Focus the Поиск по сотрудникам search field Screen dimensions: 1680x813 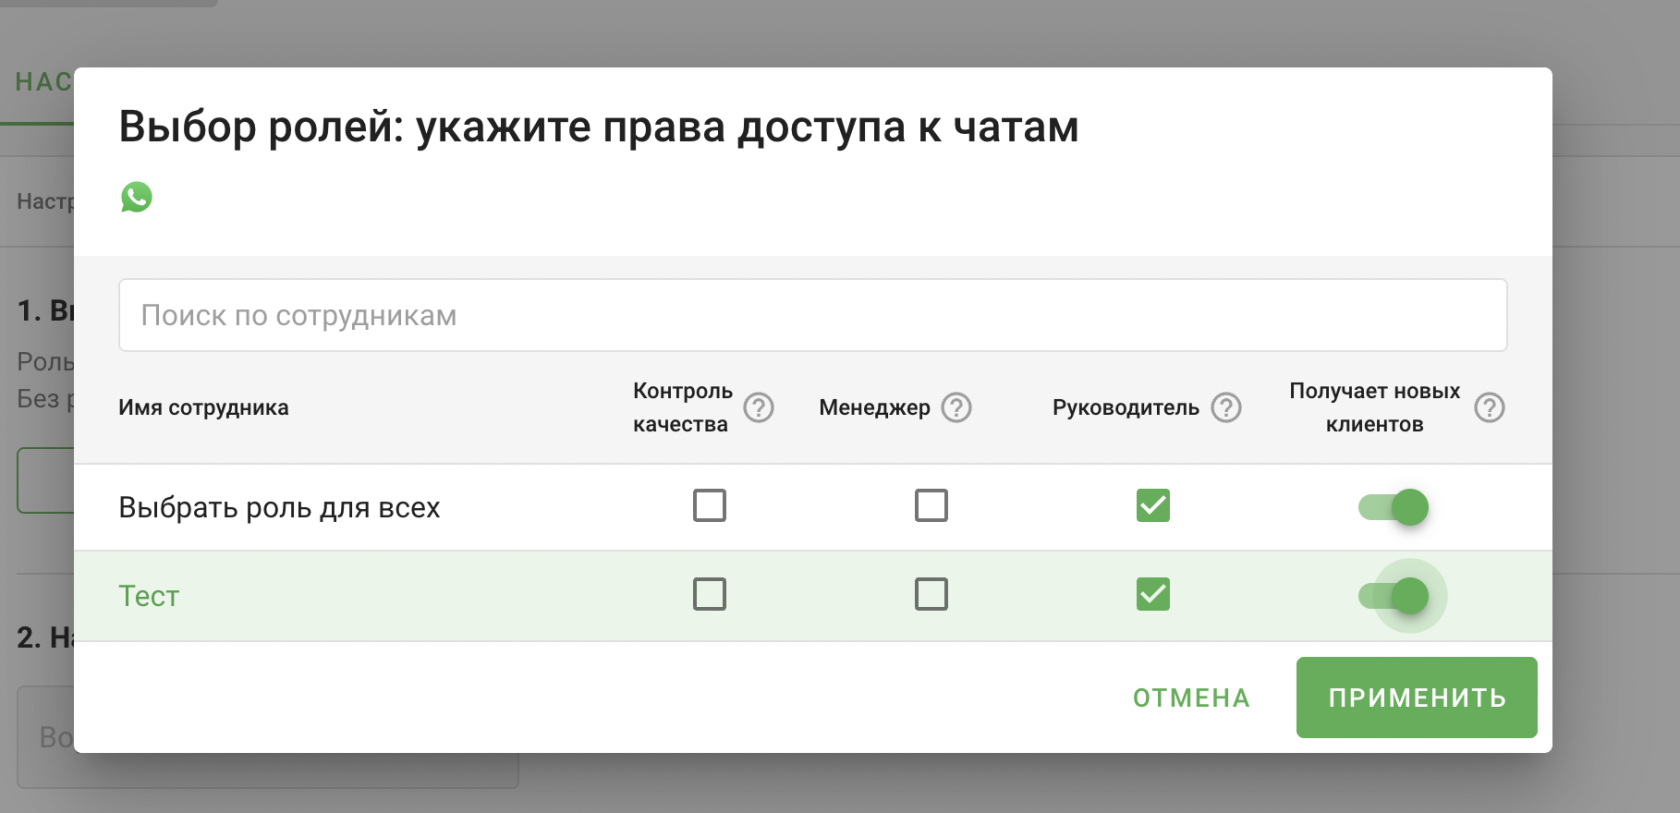click(812, 315)
